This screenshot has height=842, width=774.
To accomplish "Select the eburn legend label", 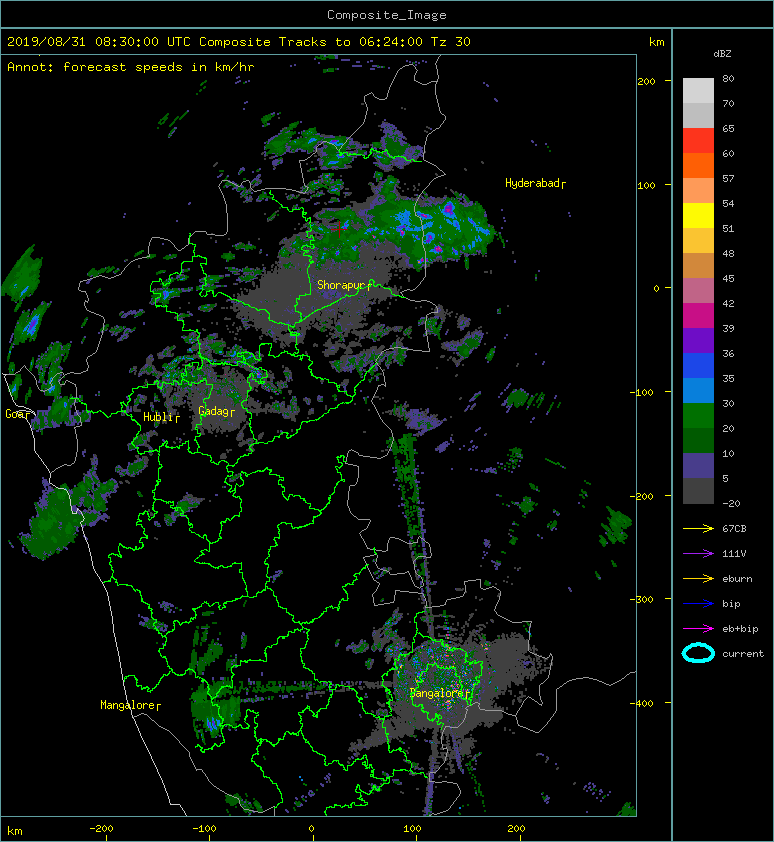I will (x=737, y=579).
